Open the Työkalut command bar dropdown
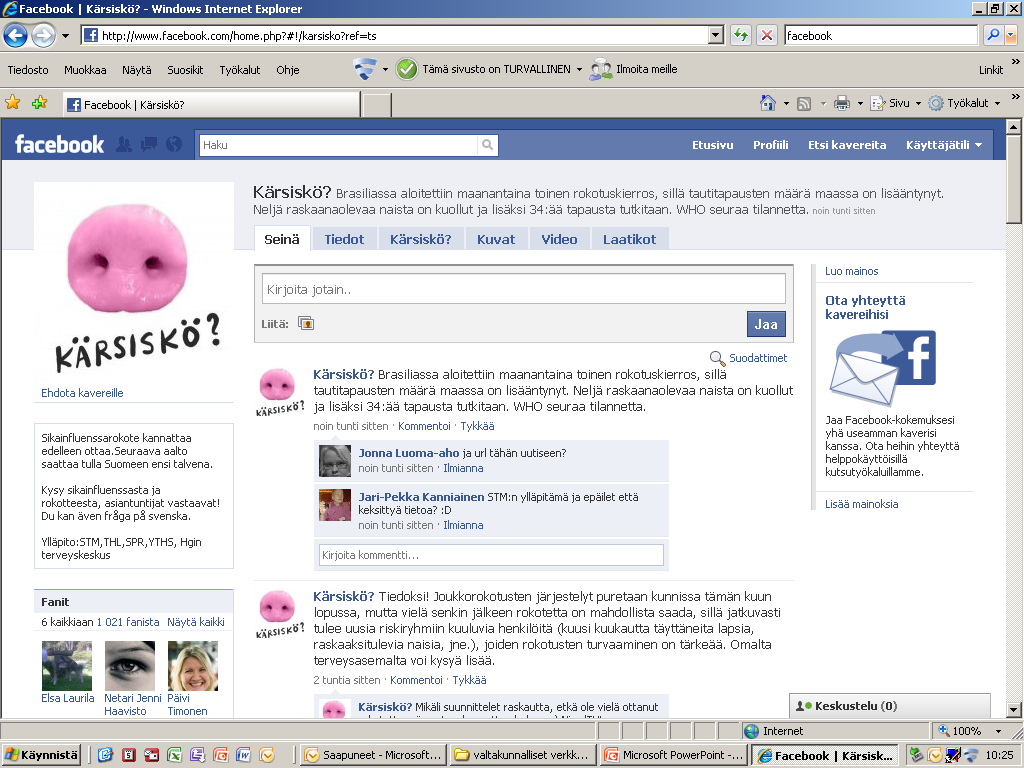This screenshot has width=1024, height=768. click(x=997, y=103)
